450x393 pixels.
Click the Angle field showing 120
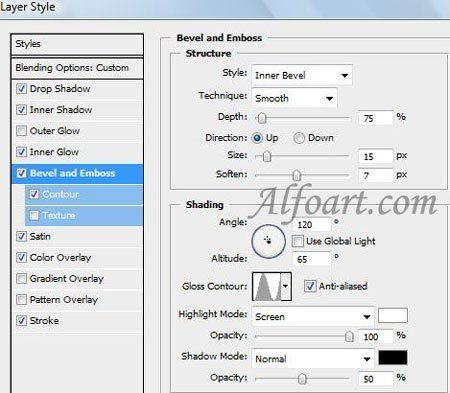[x=312, y=225]
